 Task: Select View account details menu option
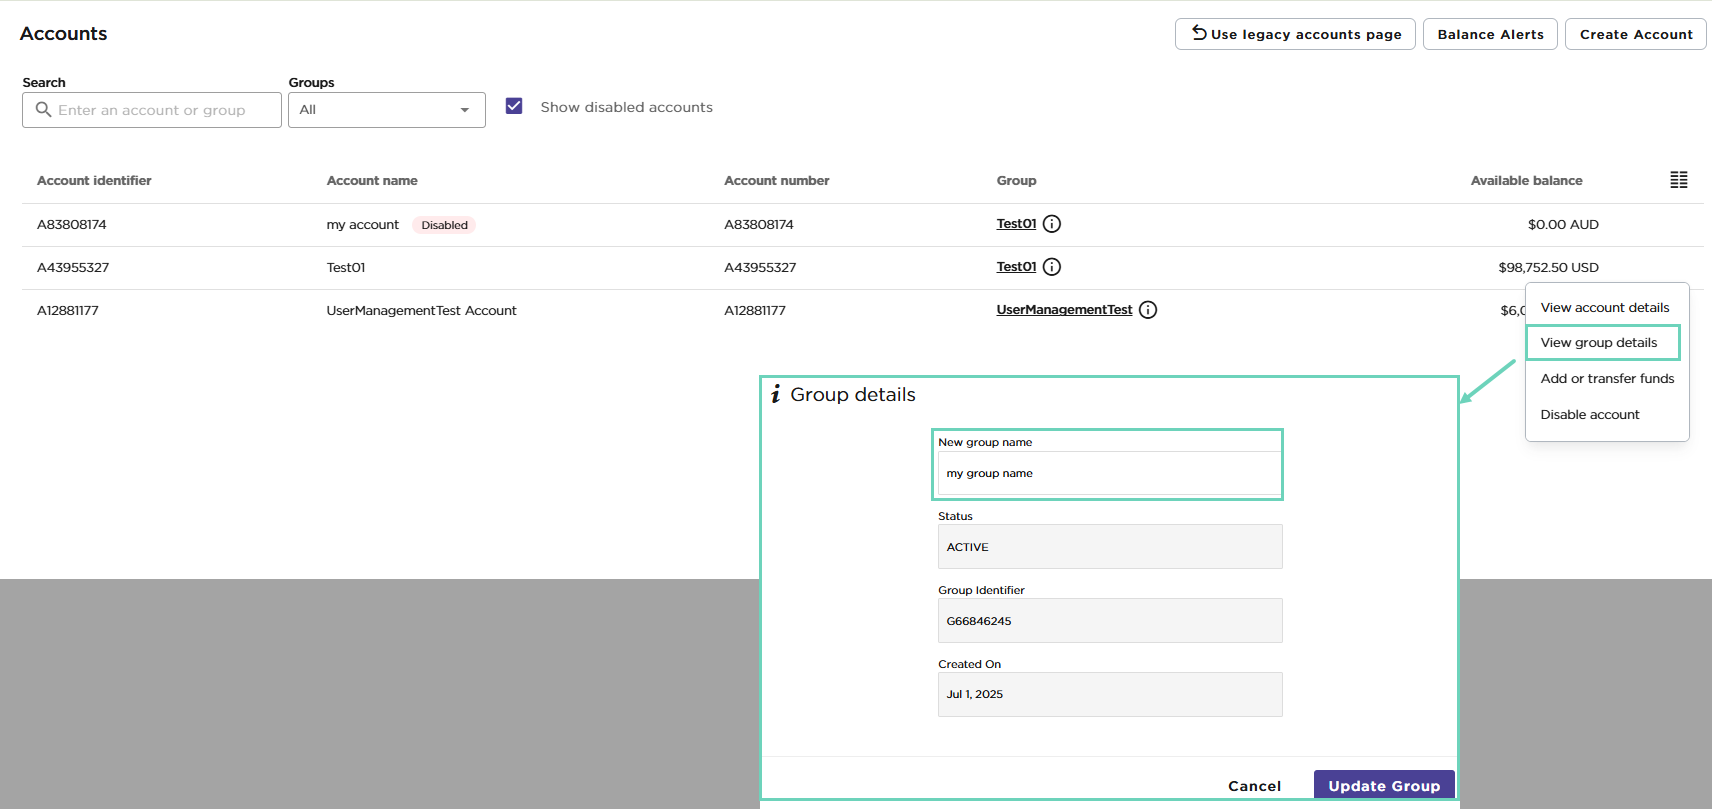[x=1604, y=308]
